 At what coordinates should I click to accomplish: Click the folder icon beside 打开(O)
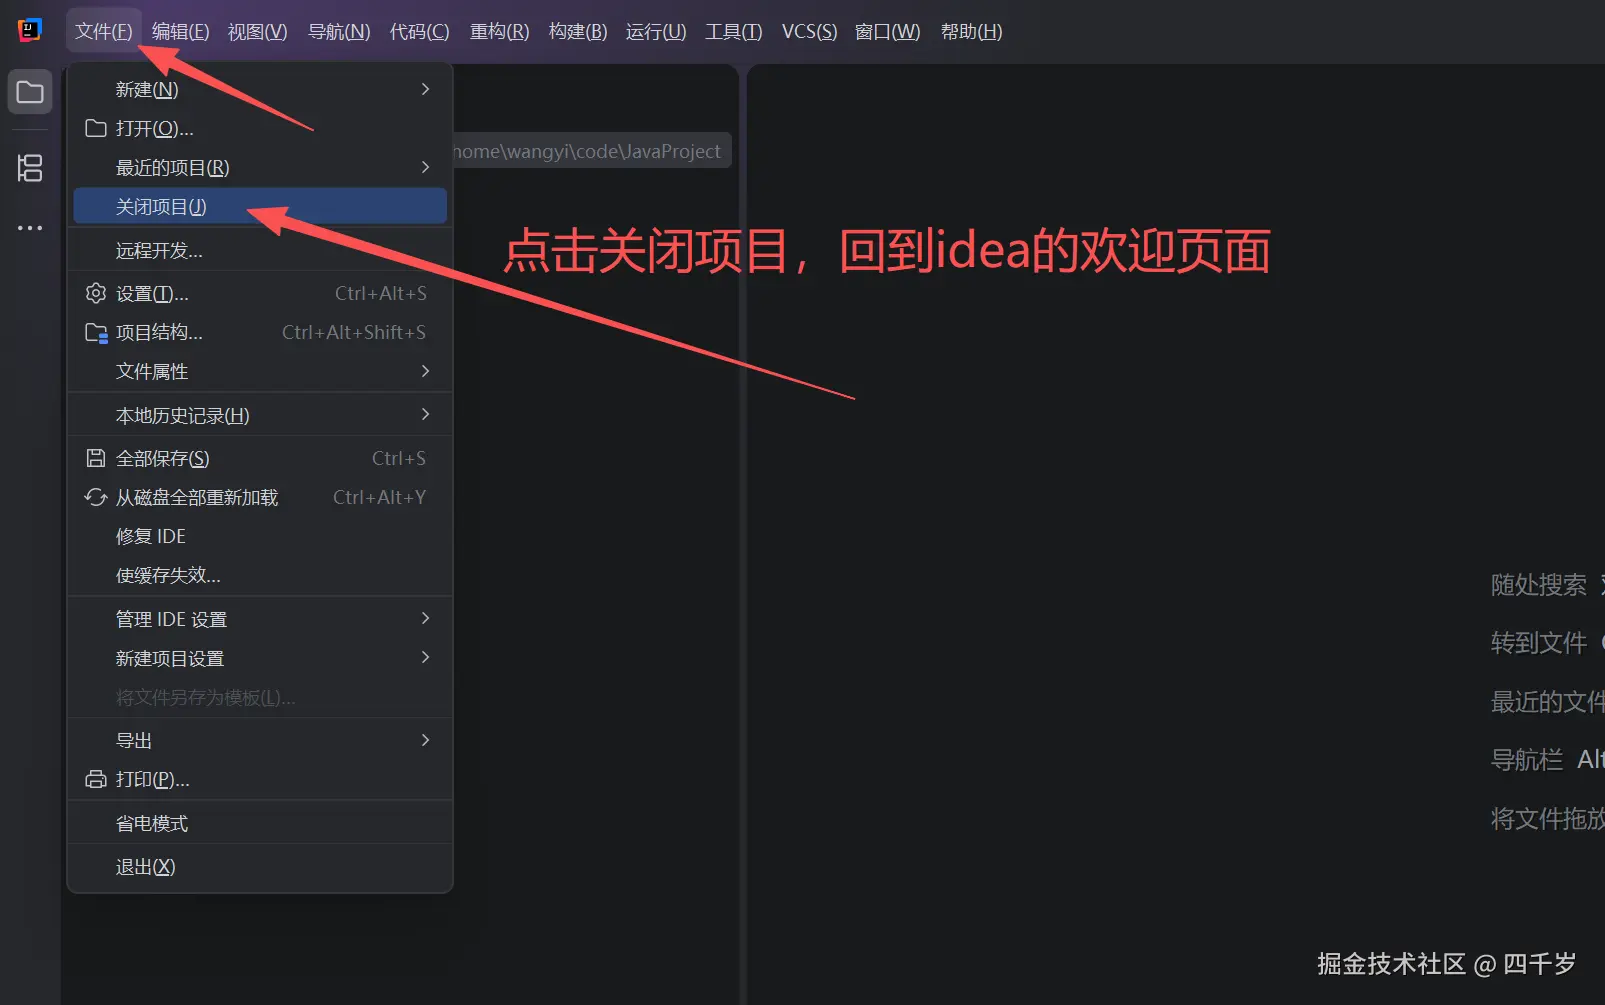[95, 128]
